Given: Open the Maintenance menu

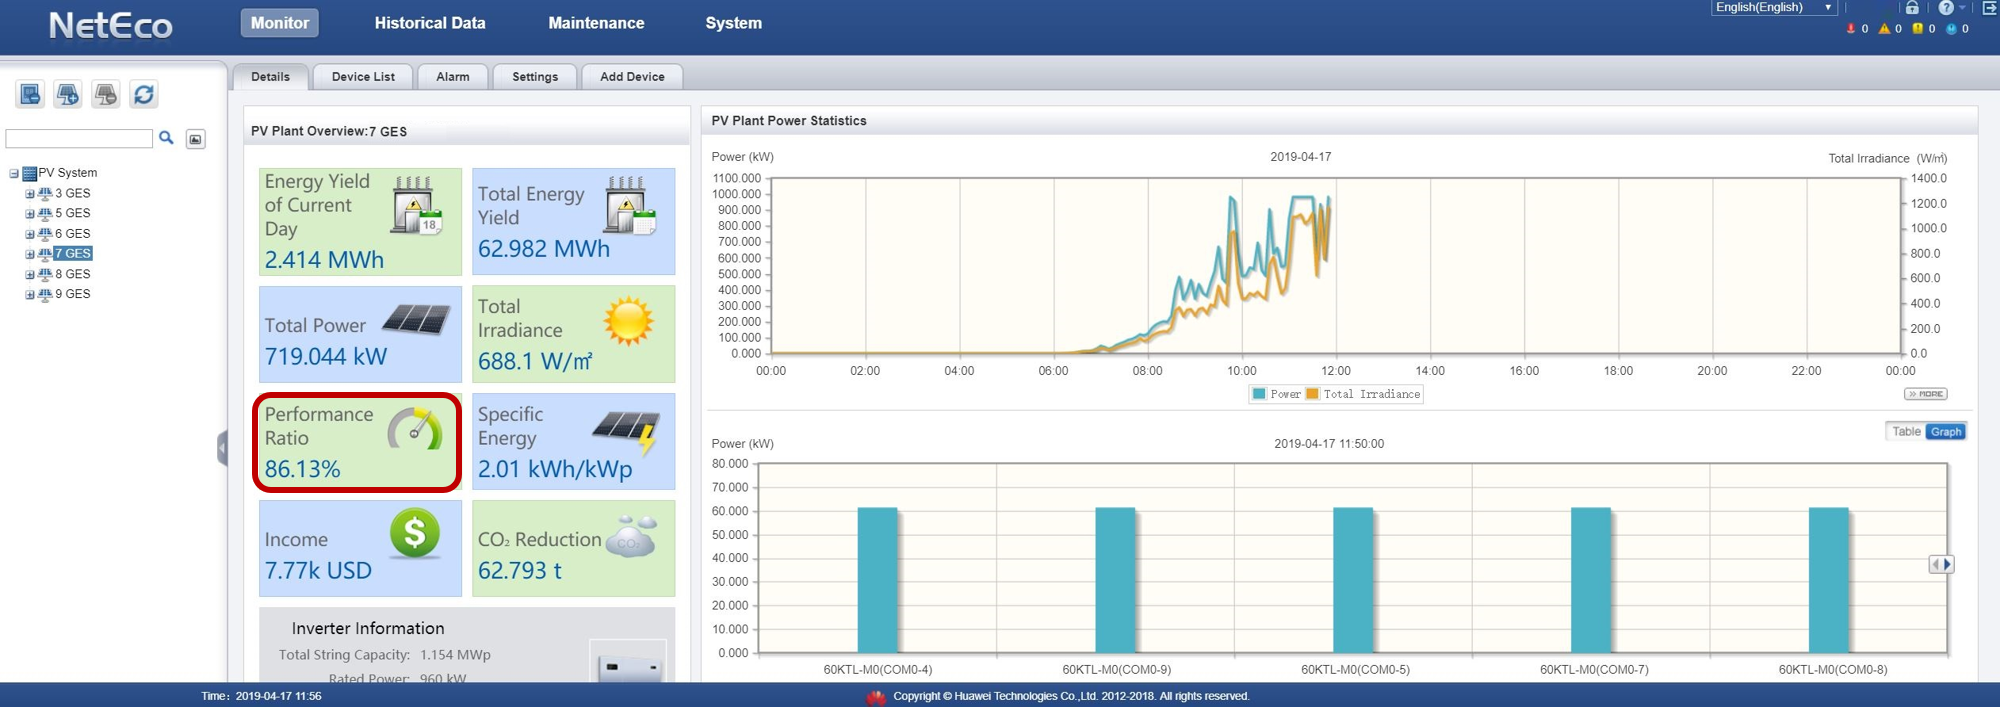Looking at the screenshot, I should 596,23.
